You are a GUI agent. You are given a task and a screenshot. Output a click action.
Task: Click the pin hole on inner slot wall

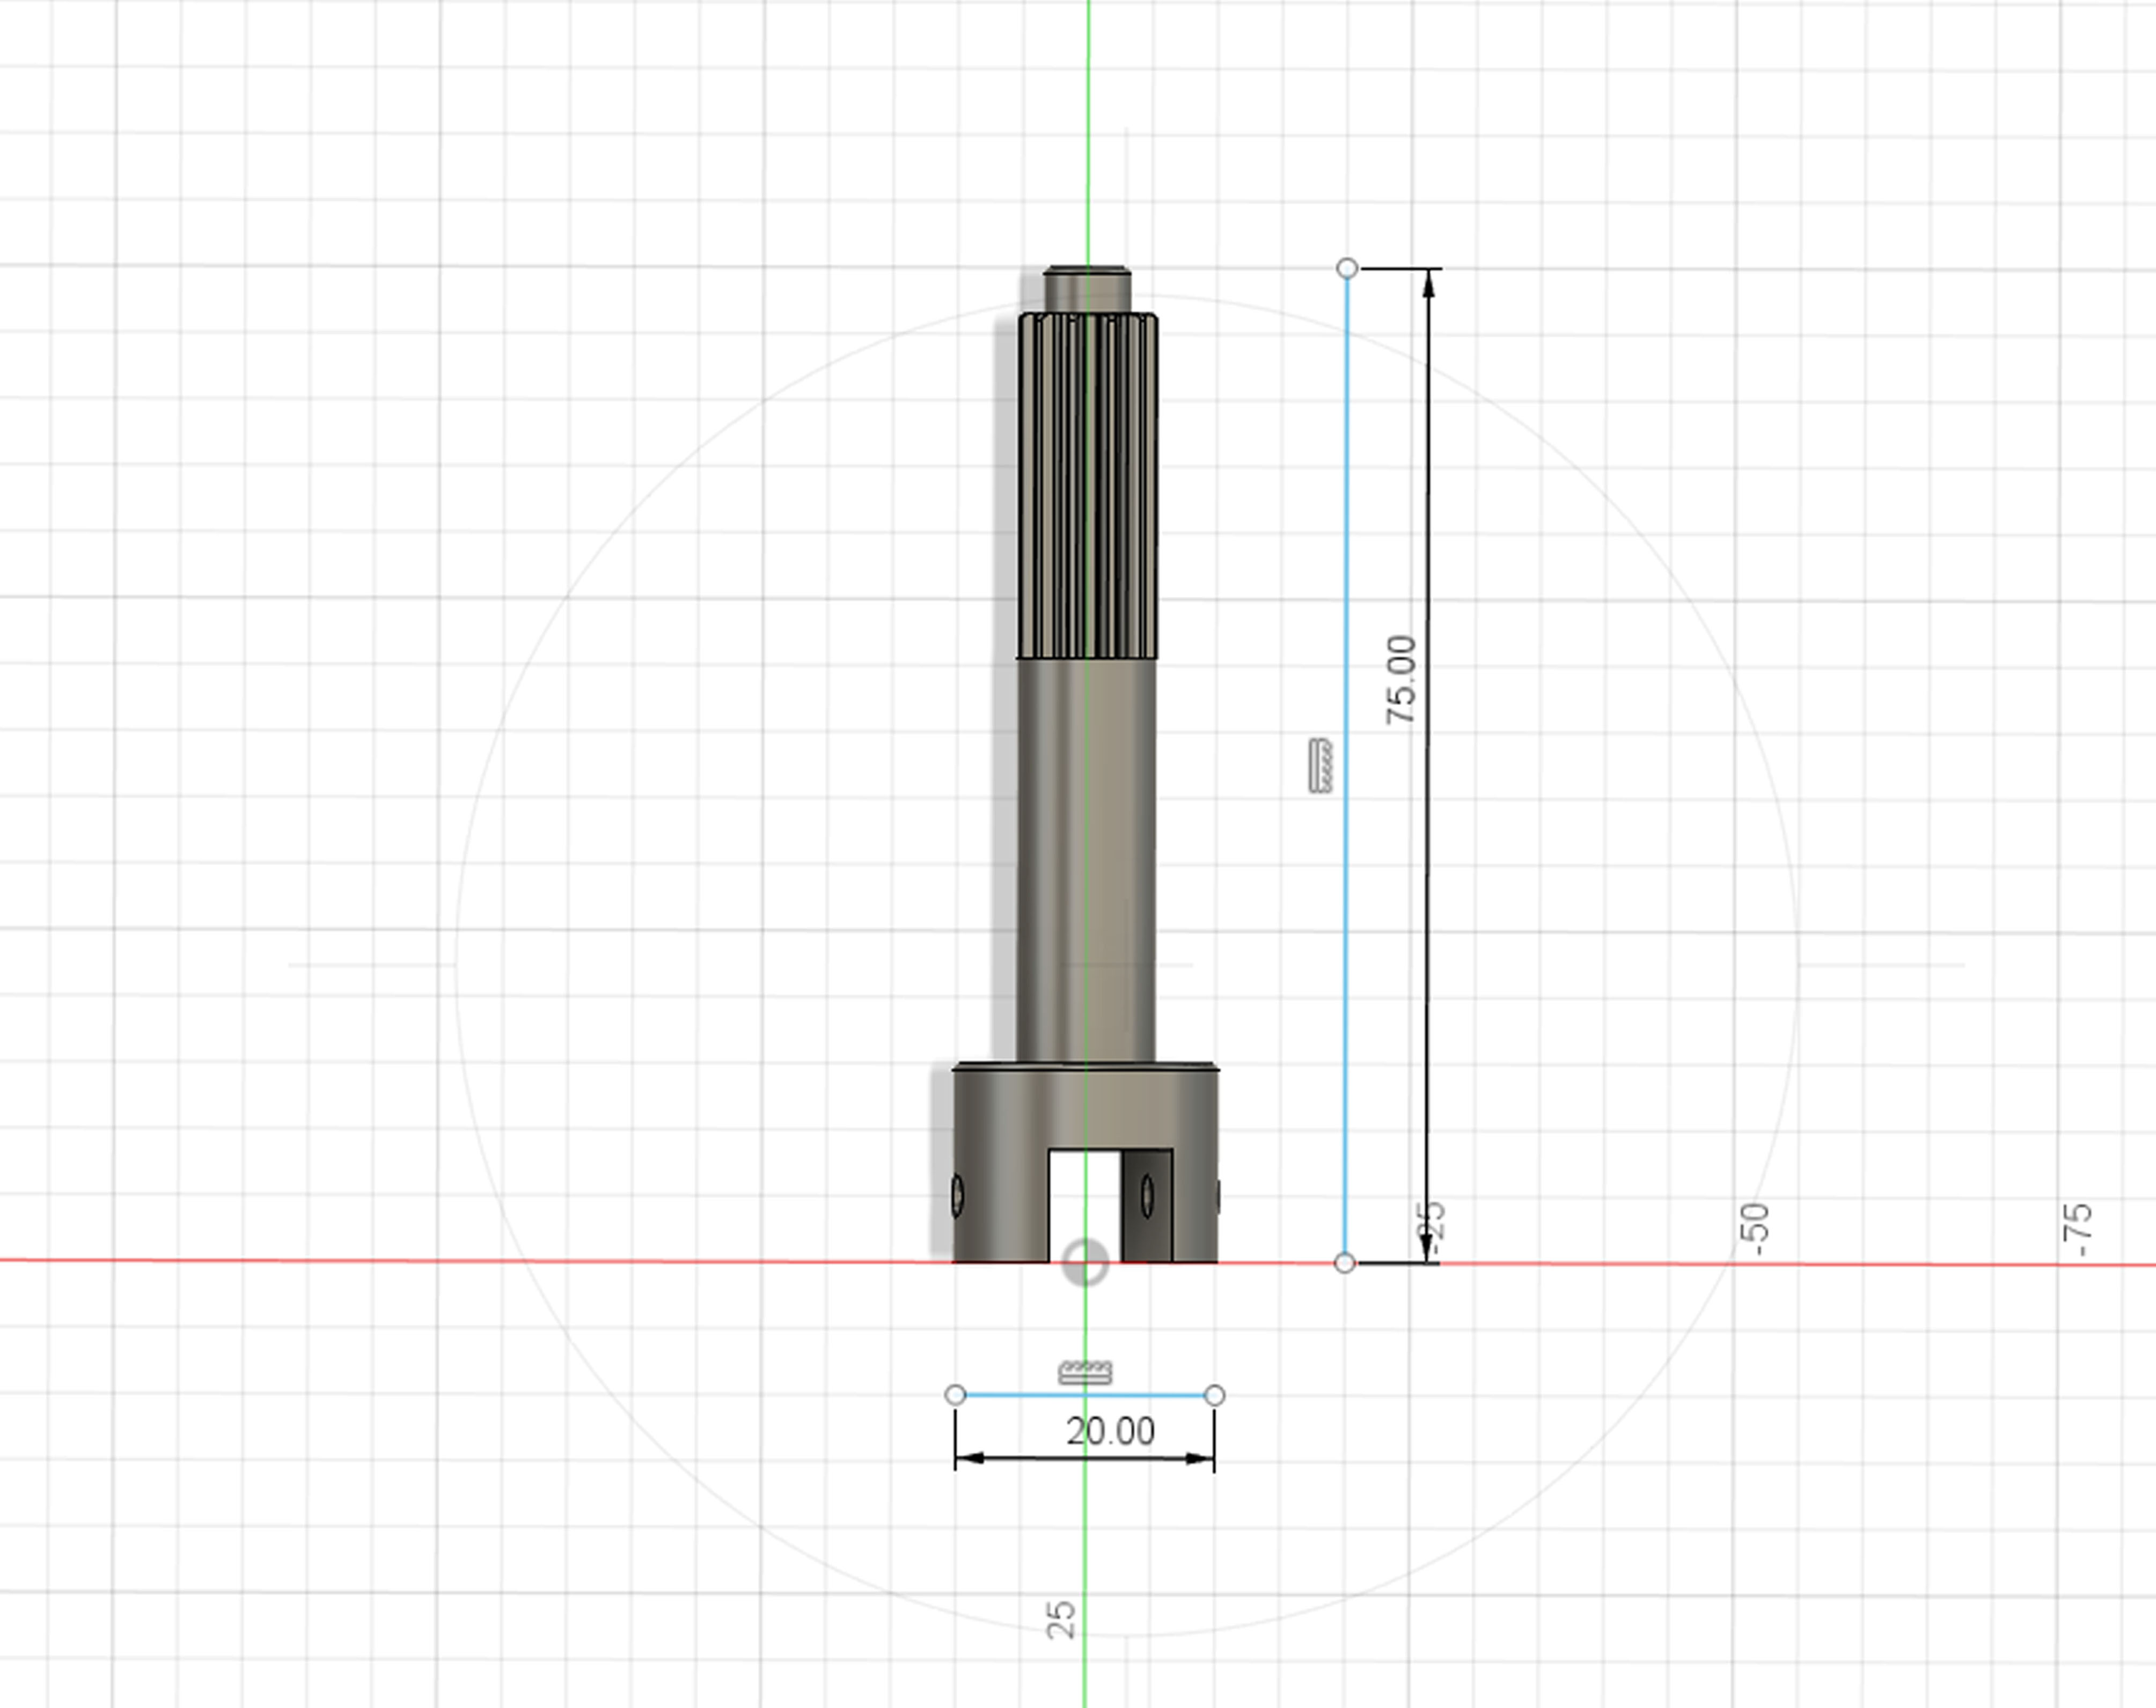pos(1147,1196)
